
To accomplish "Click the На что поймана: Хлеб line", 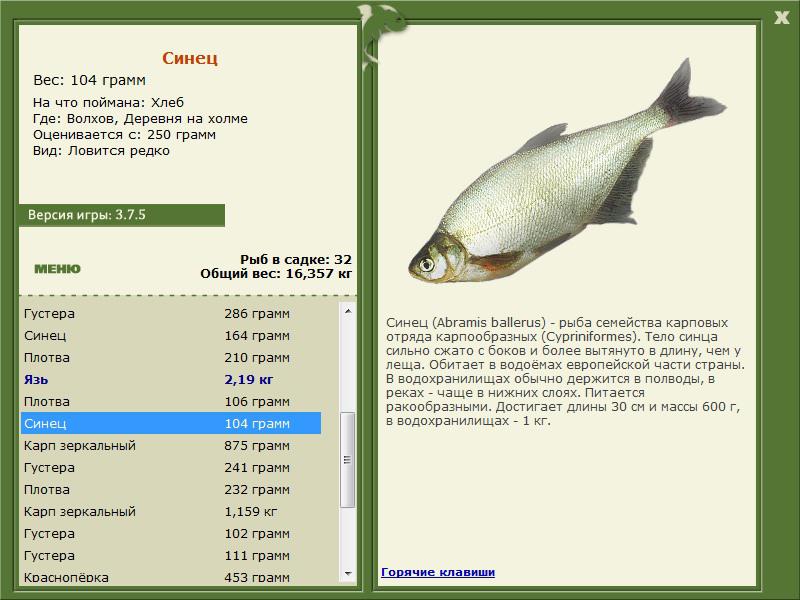I will (x=108, y=102).
